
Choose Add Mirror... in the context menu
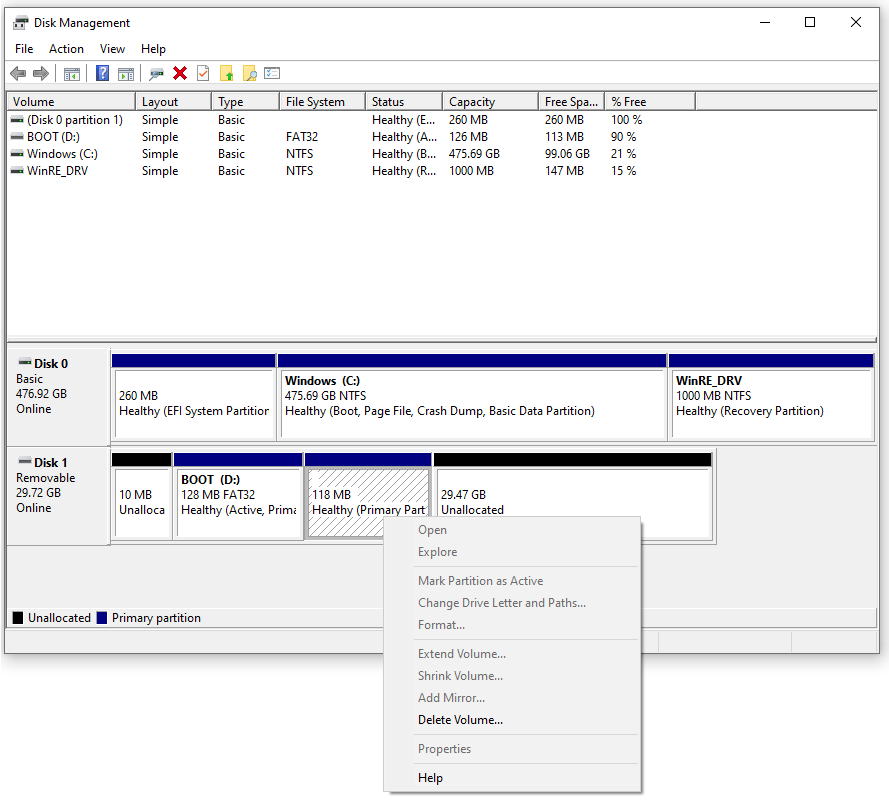tap(512, 698)
